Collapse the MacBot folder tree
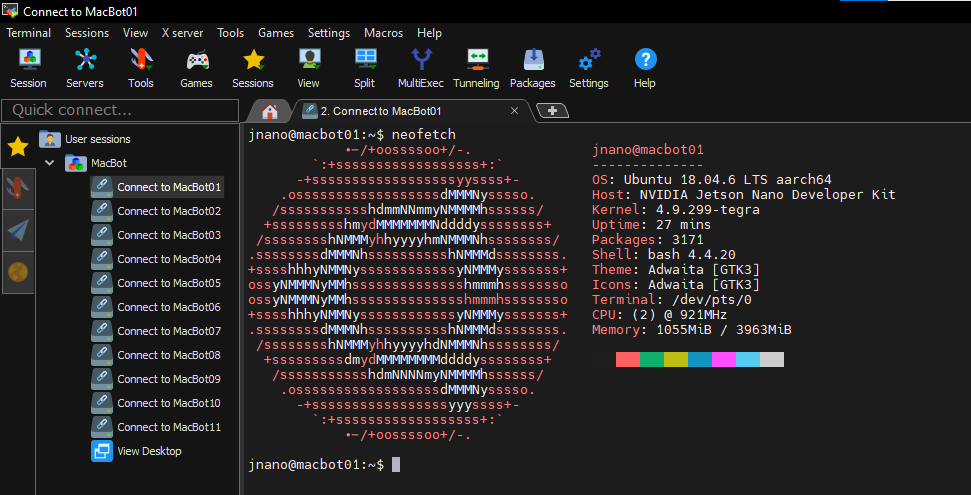Image resolution: width=971 pixels, height=495 pixels. coord(49,163)
